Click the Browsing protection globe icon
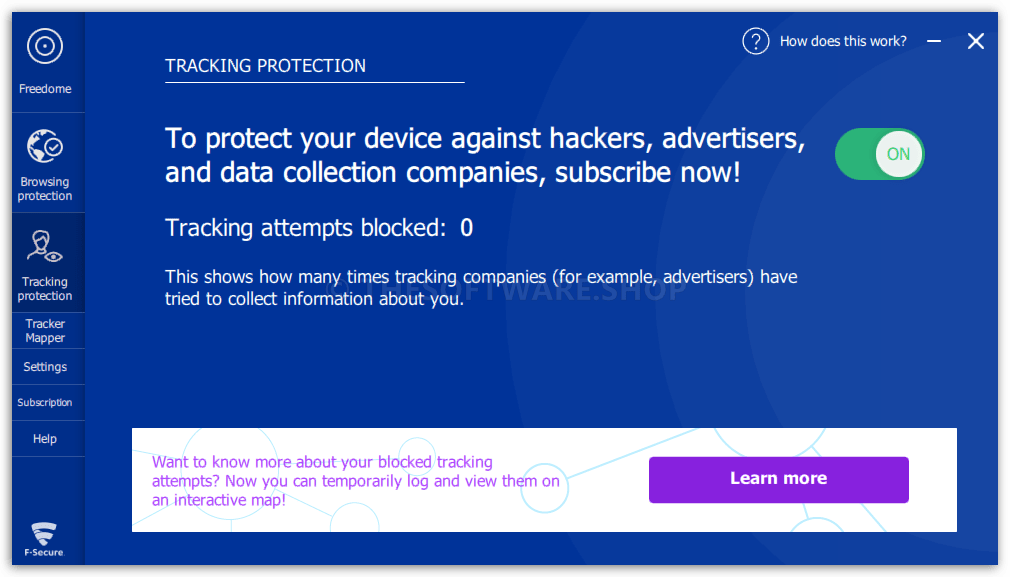Screen dimensions: 1010x577 tap(44, 146)
